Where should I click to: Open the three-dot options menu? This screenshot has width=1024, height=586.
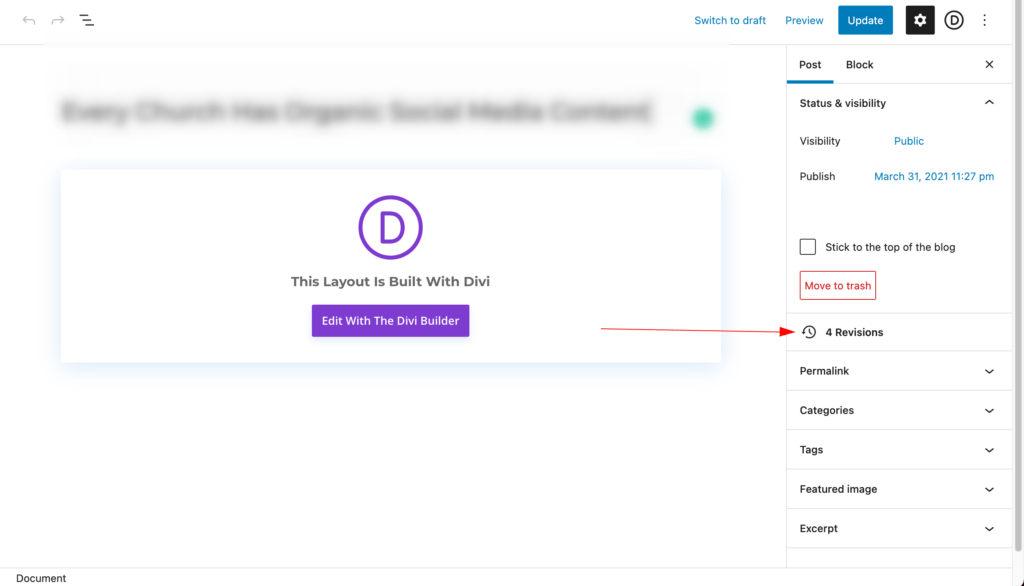[x=984, y=20]
